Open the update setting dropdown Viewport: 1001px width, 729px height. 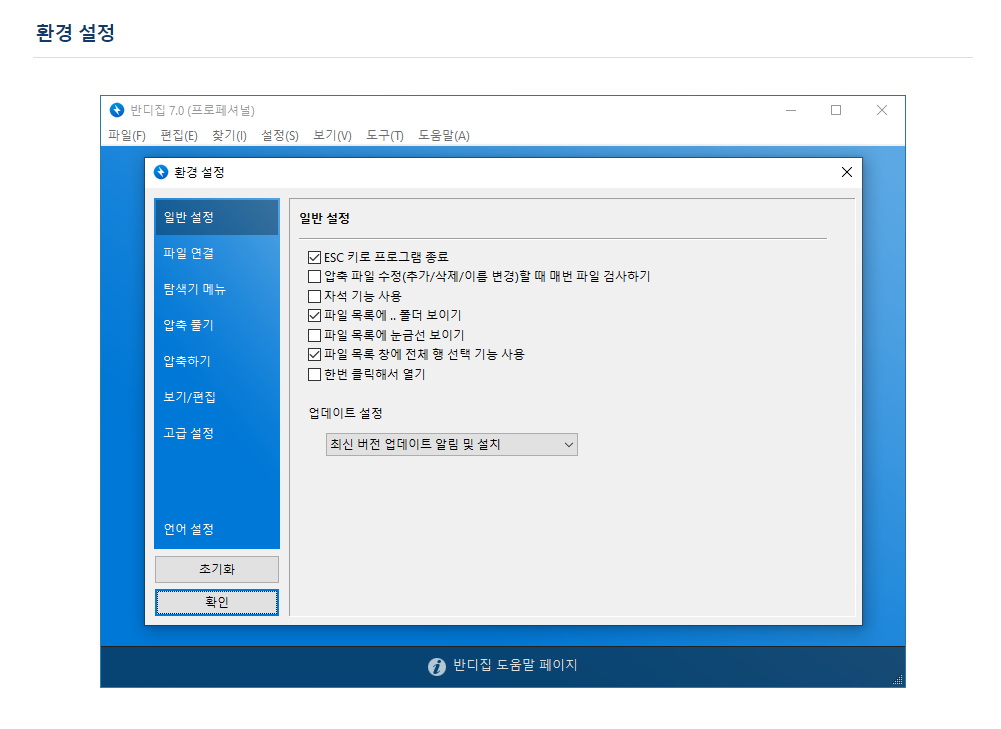566,444
